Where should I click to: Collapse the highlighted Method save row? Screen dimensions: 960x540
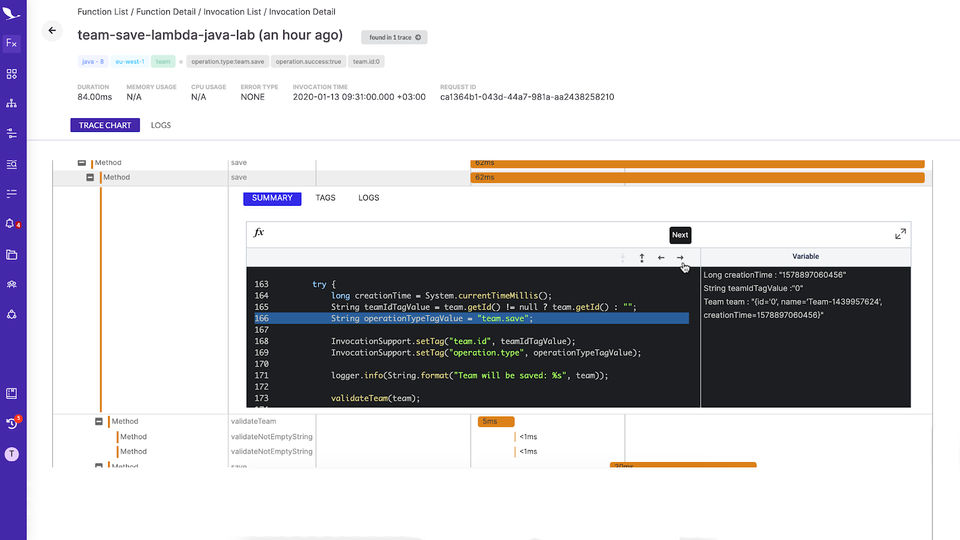(90, 178)
